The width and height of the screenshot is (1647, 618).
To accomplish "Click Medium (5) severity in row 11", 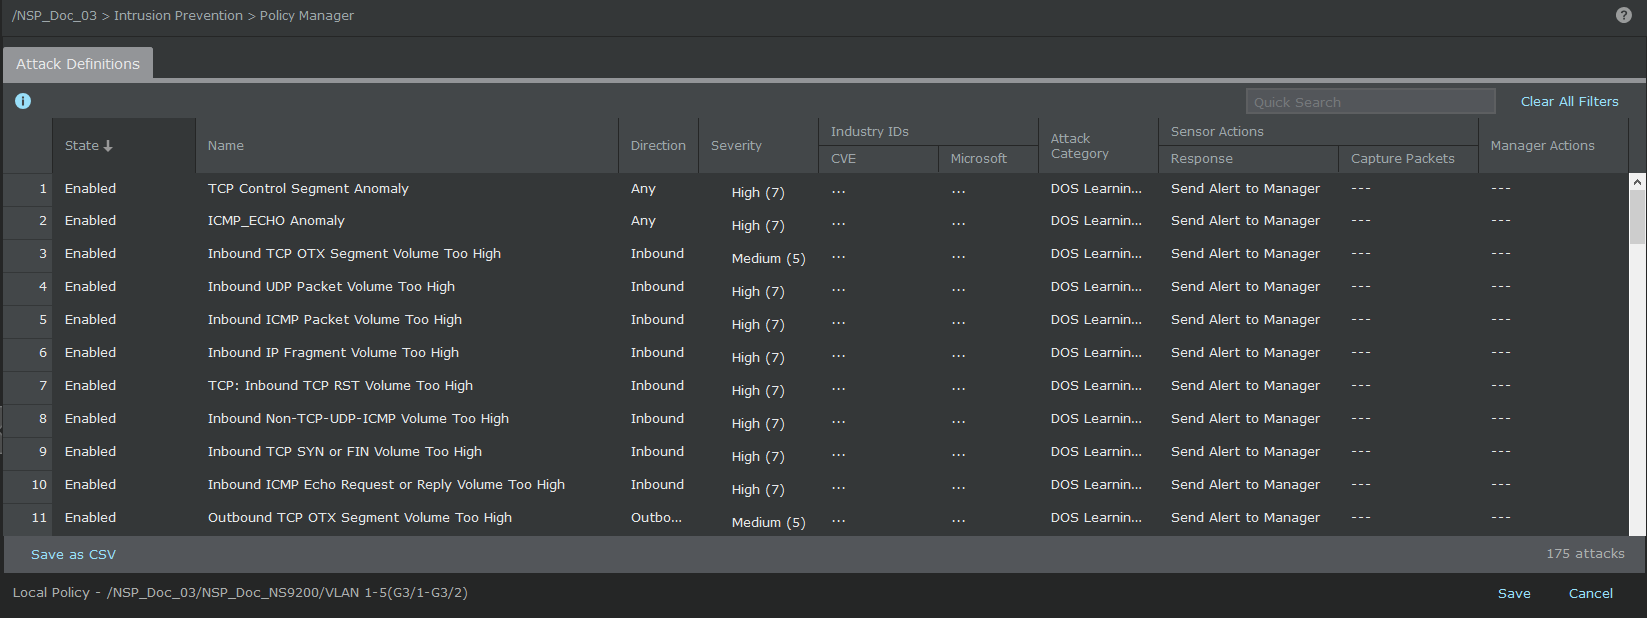I will coord(768,523).
